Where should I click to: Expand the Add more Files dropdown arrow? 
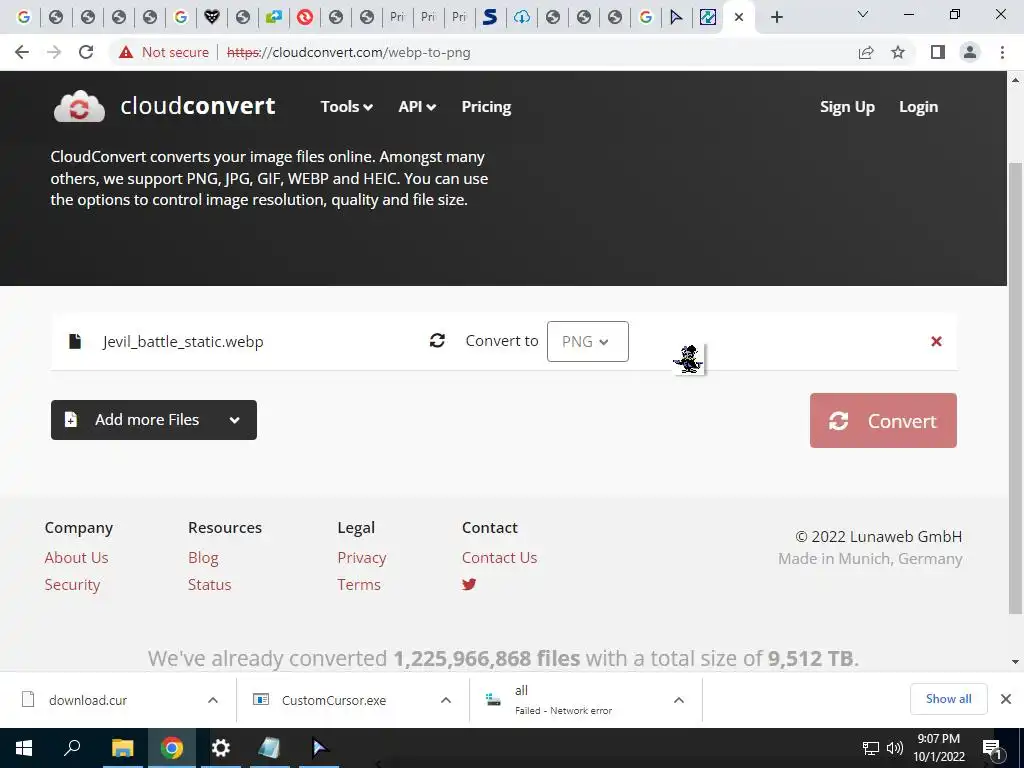pyautogui.click(x=234, y=420)
